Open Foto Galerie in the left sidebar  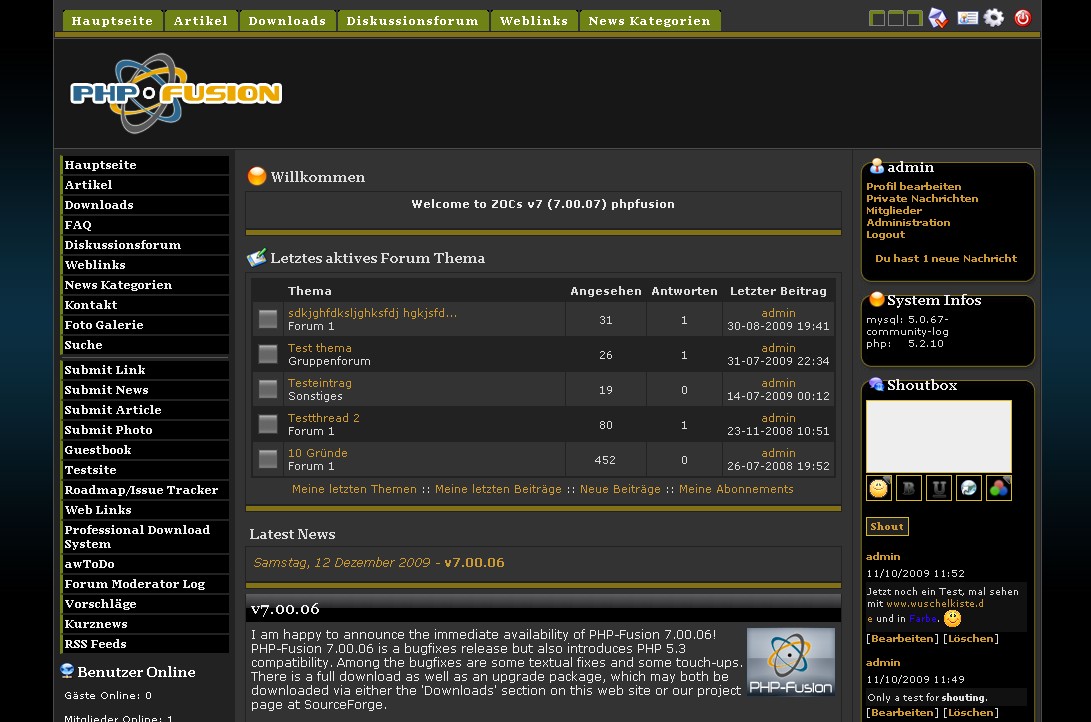coord(145,325)
